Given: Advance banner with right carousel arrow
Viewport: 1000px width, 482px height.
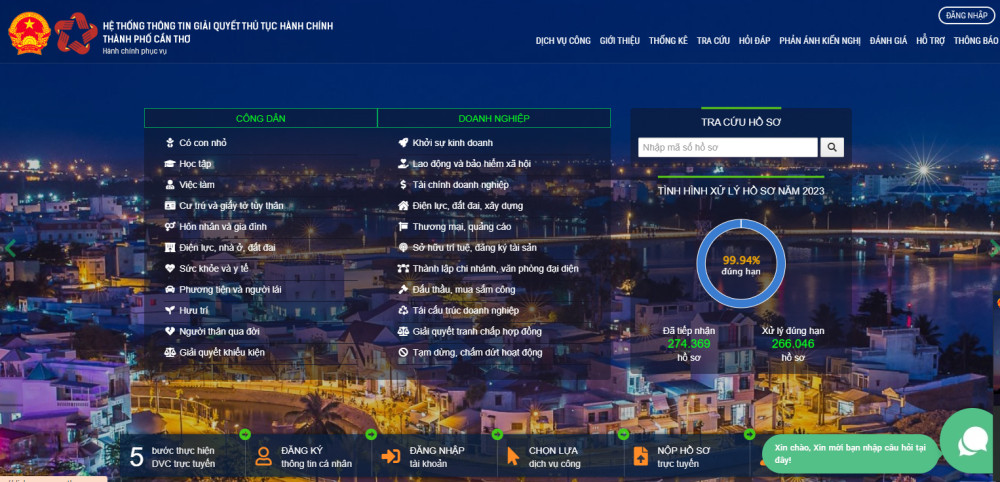Looking at the screenshot, I should pyautogui.click(x=993, y=248).
